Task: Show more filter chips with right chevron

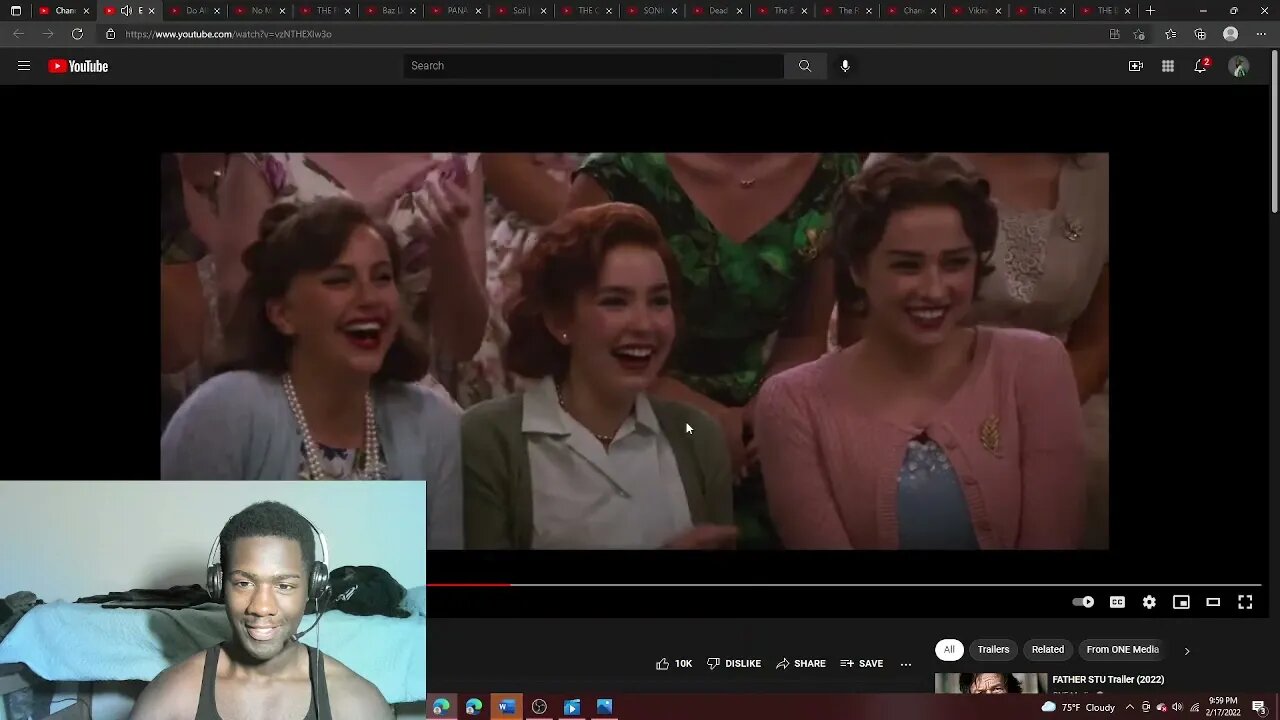Action: tap(1187, 651)
